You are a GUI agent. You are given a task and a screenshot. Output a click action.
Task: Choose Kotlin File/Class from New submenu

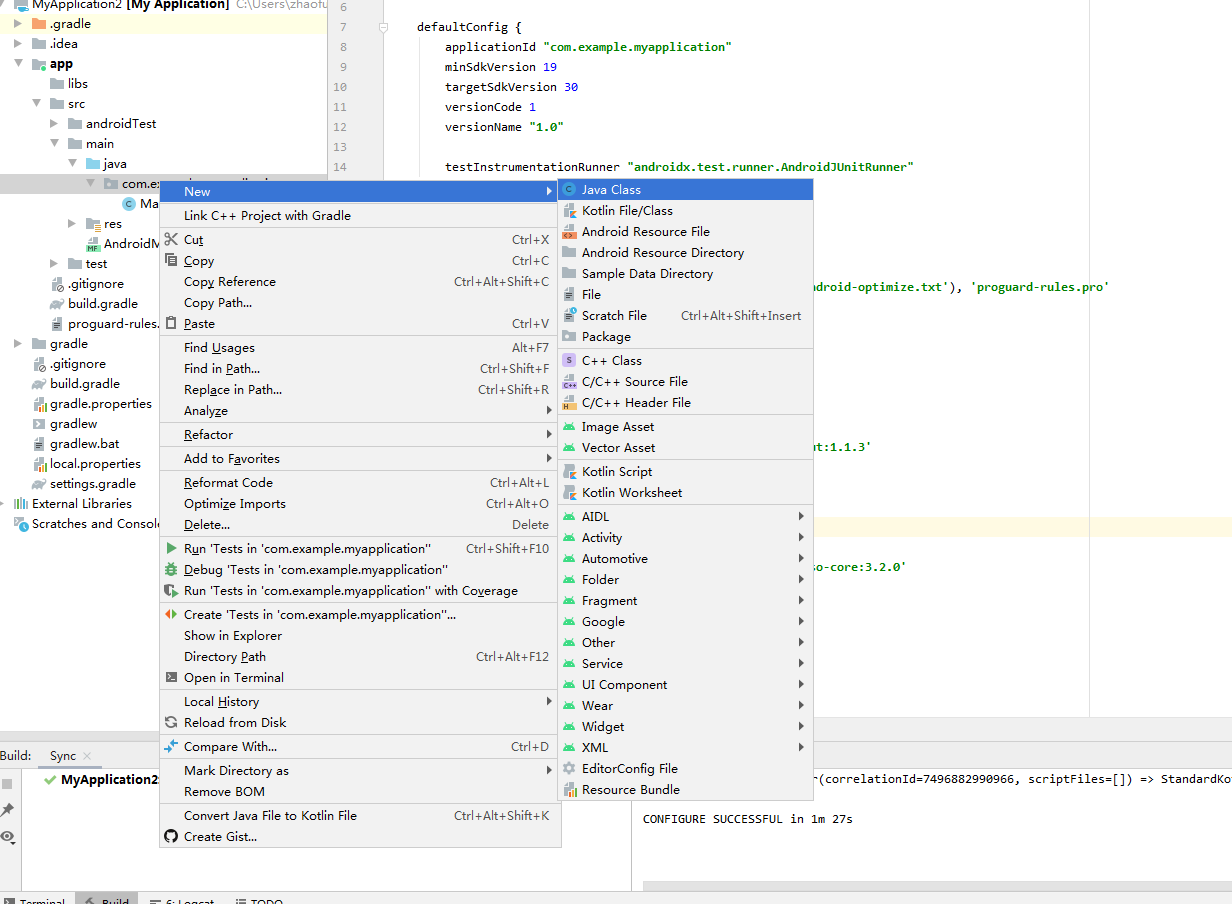685,210
